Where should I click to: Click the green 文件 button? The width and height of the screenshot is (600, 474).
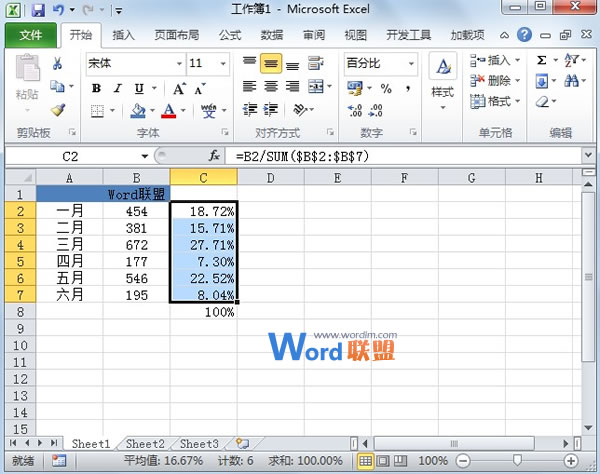tap(31, 35)
